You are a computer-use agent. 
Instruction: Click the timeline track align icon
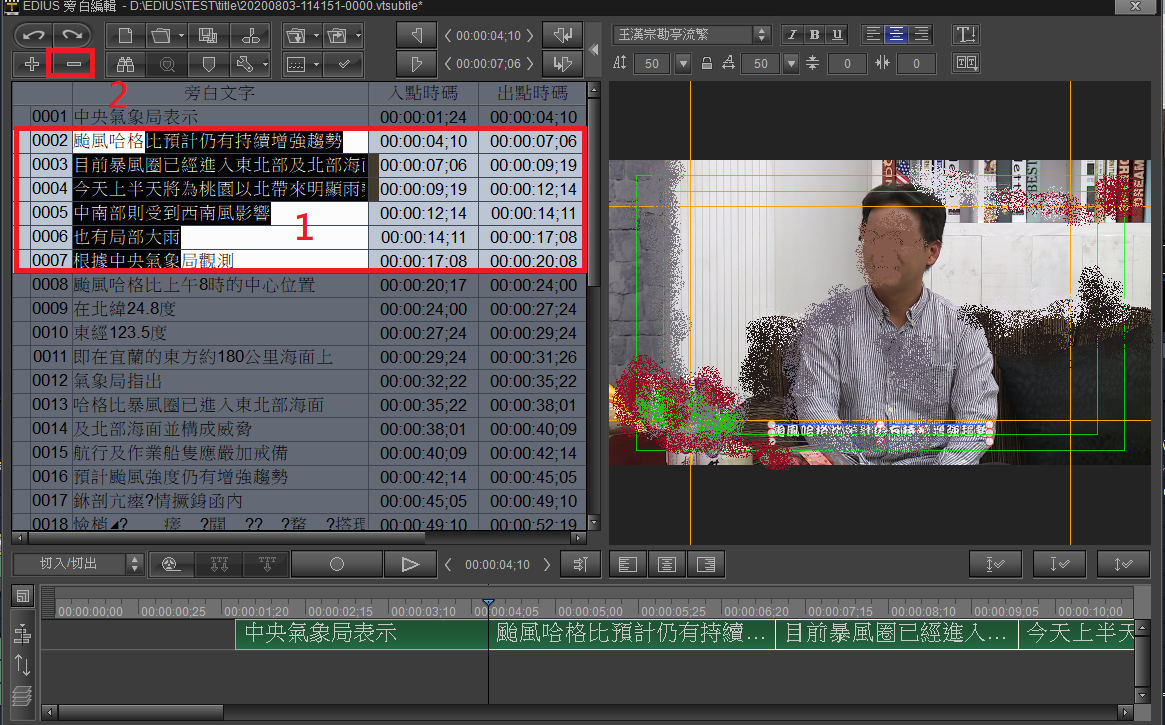(x=23, y=634)
